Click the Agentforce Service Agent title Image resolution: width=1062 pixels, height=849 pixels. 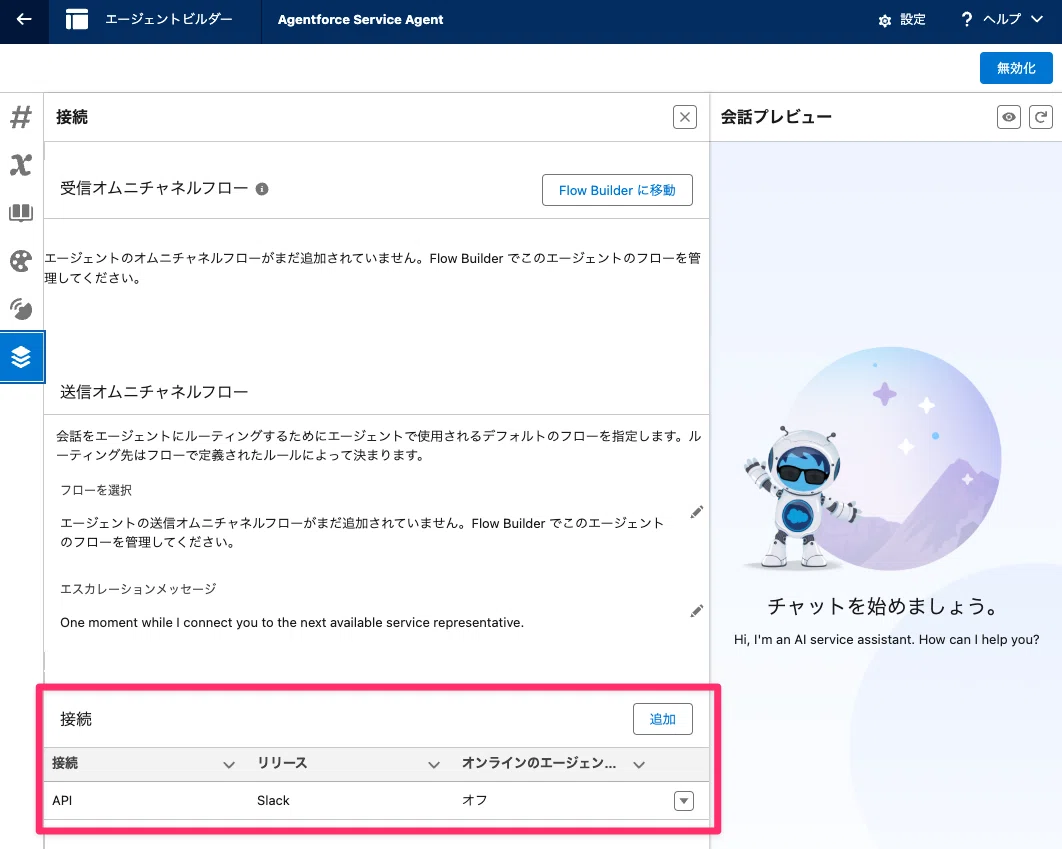click(x=360, y=20)
